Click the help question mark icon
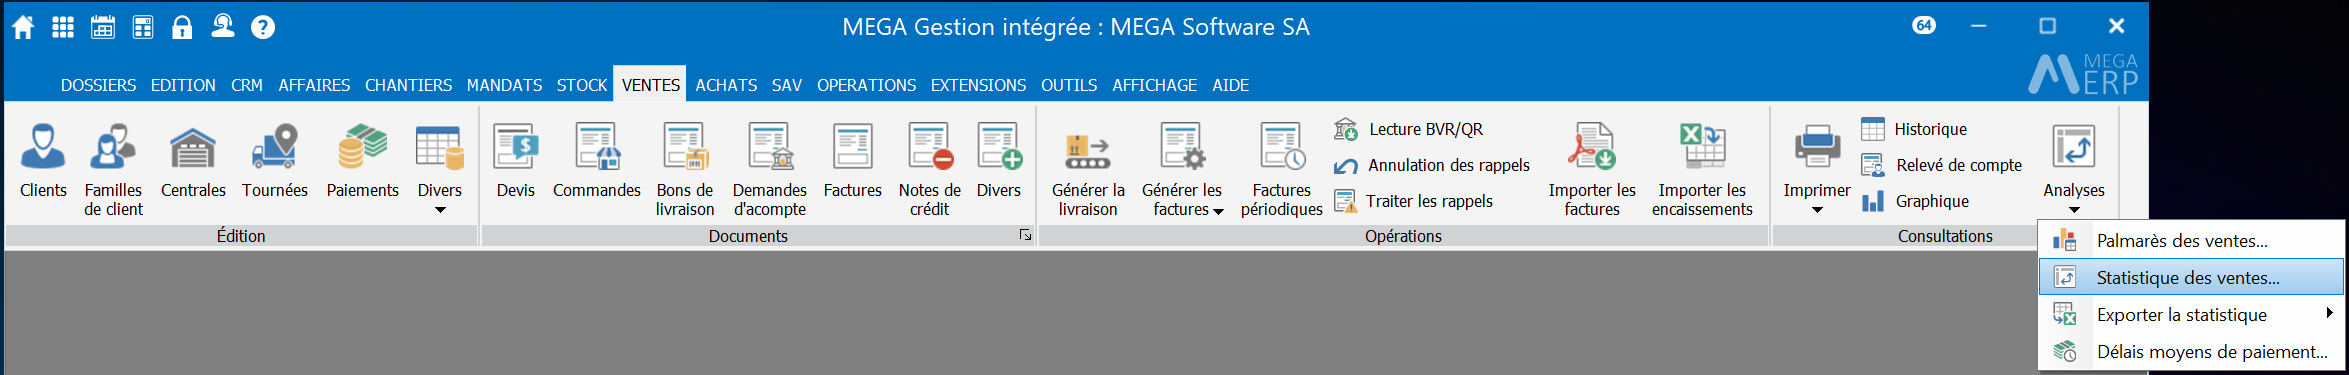The image size is (2349, 375). 263,27
